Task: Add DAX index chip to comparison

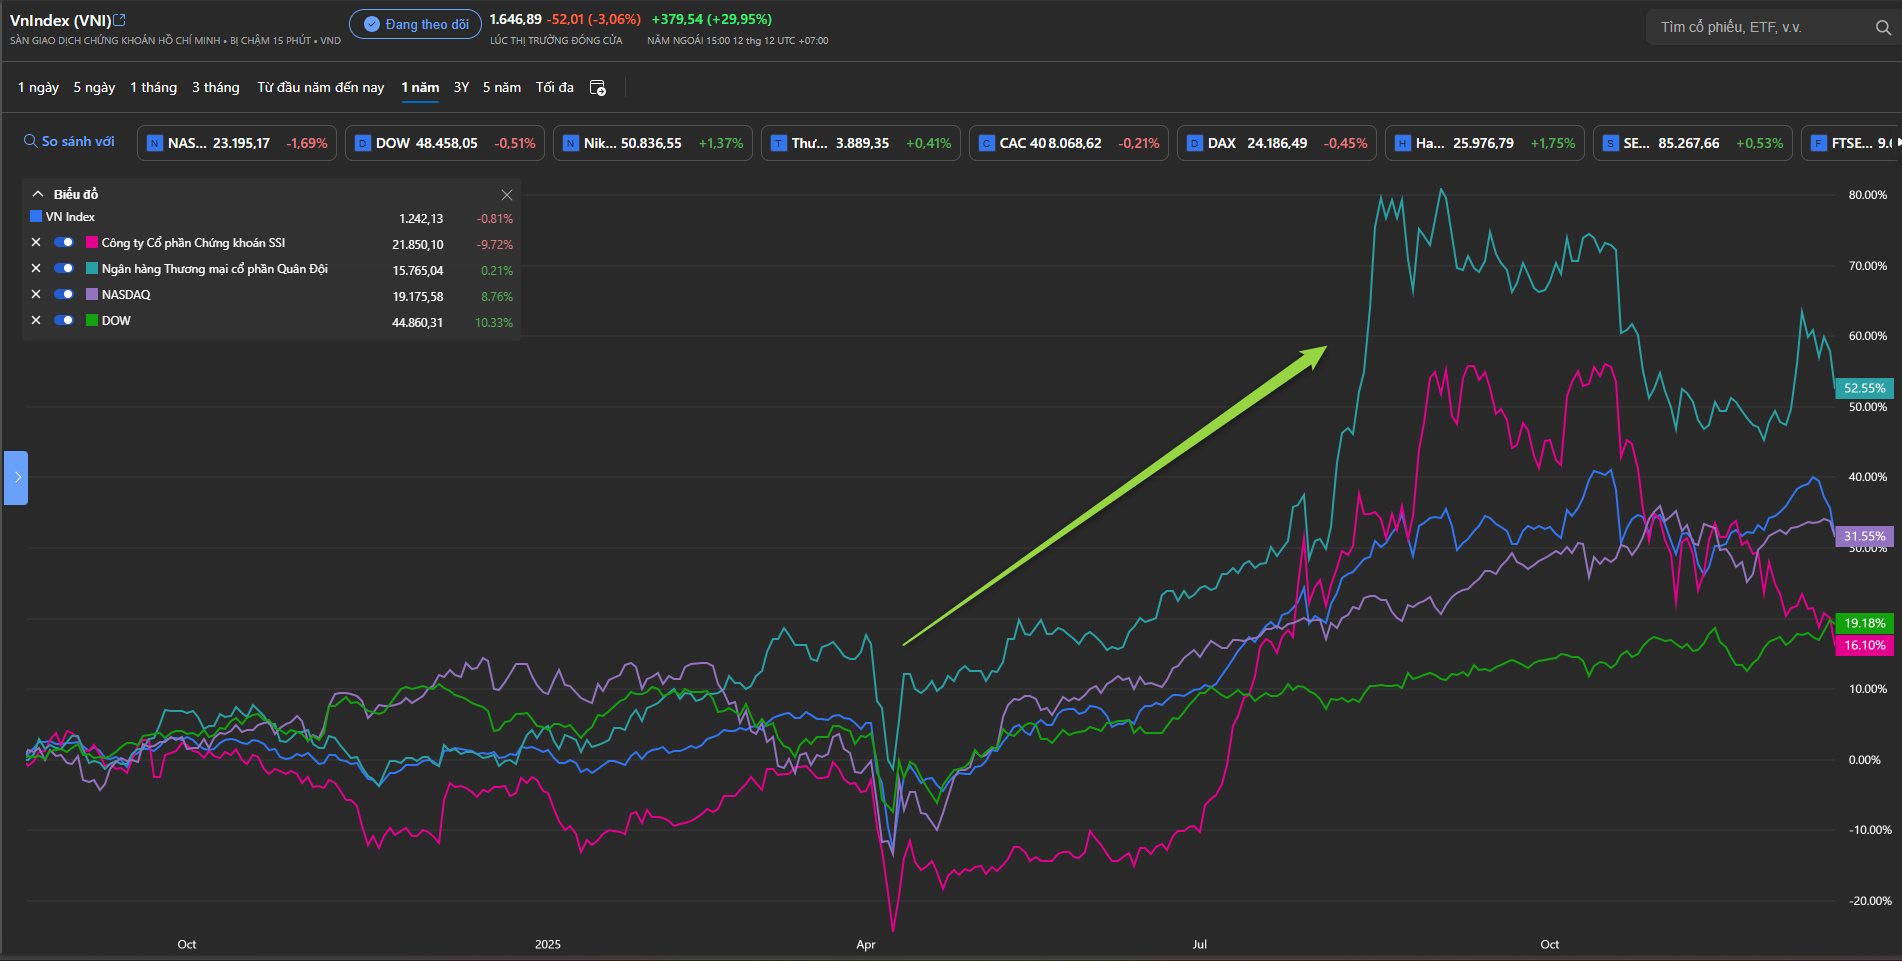Action: [x=1276, y=143]
